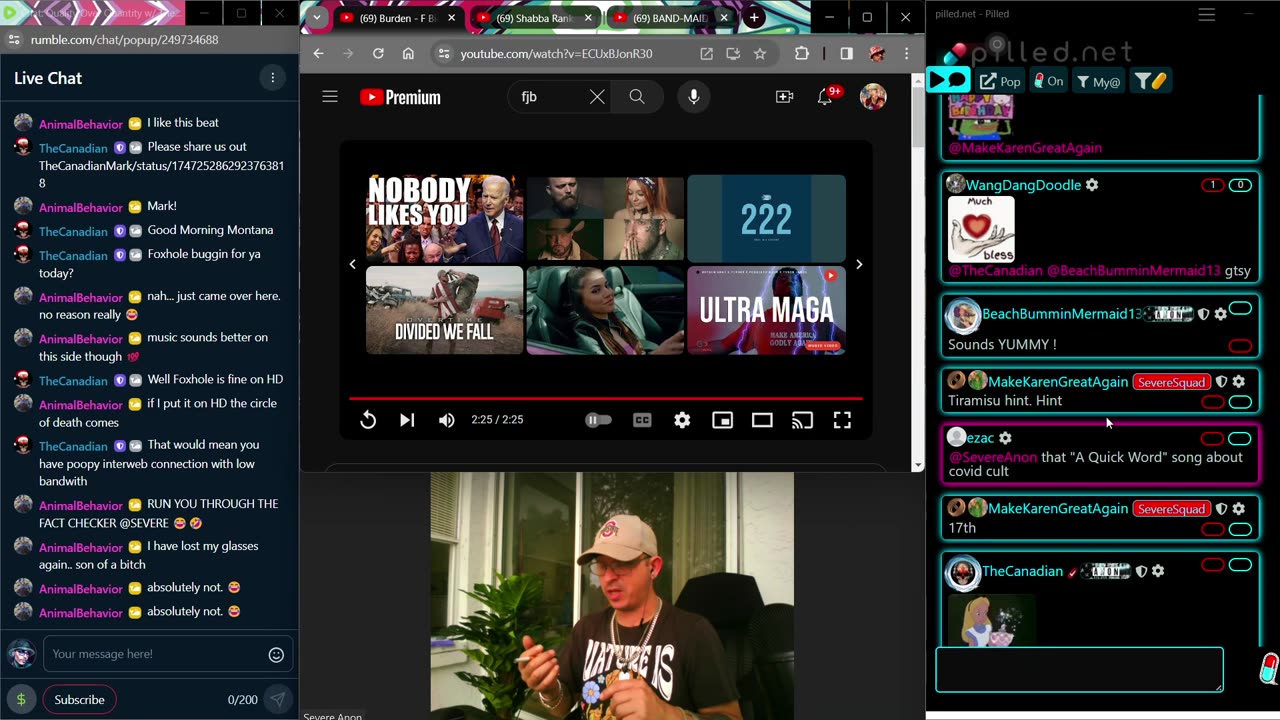Open the browser tab search dropdown
1280x720 pixels.
(317, 18)
